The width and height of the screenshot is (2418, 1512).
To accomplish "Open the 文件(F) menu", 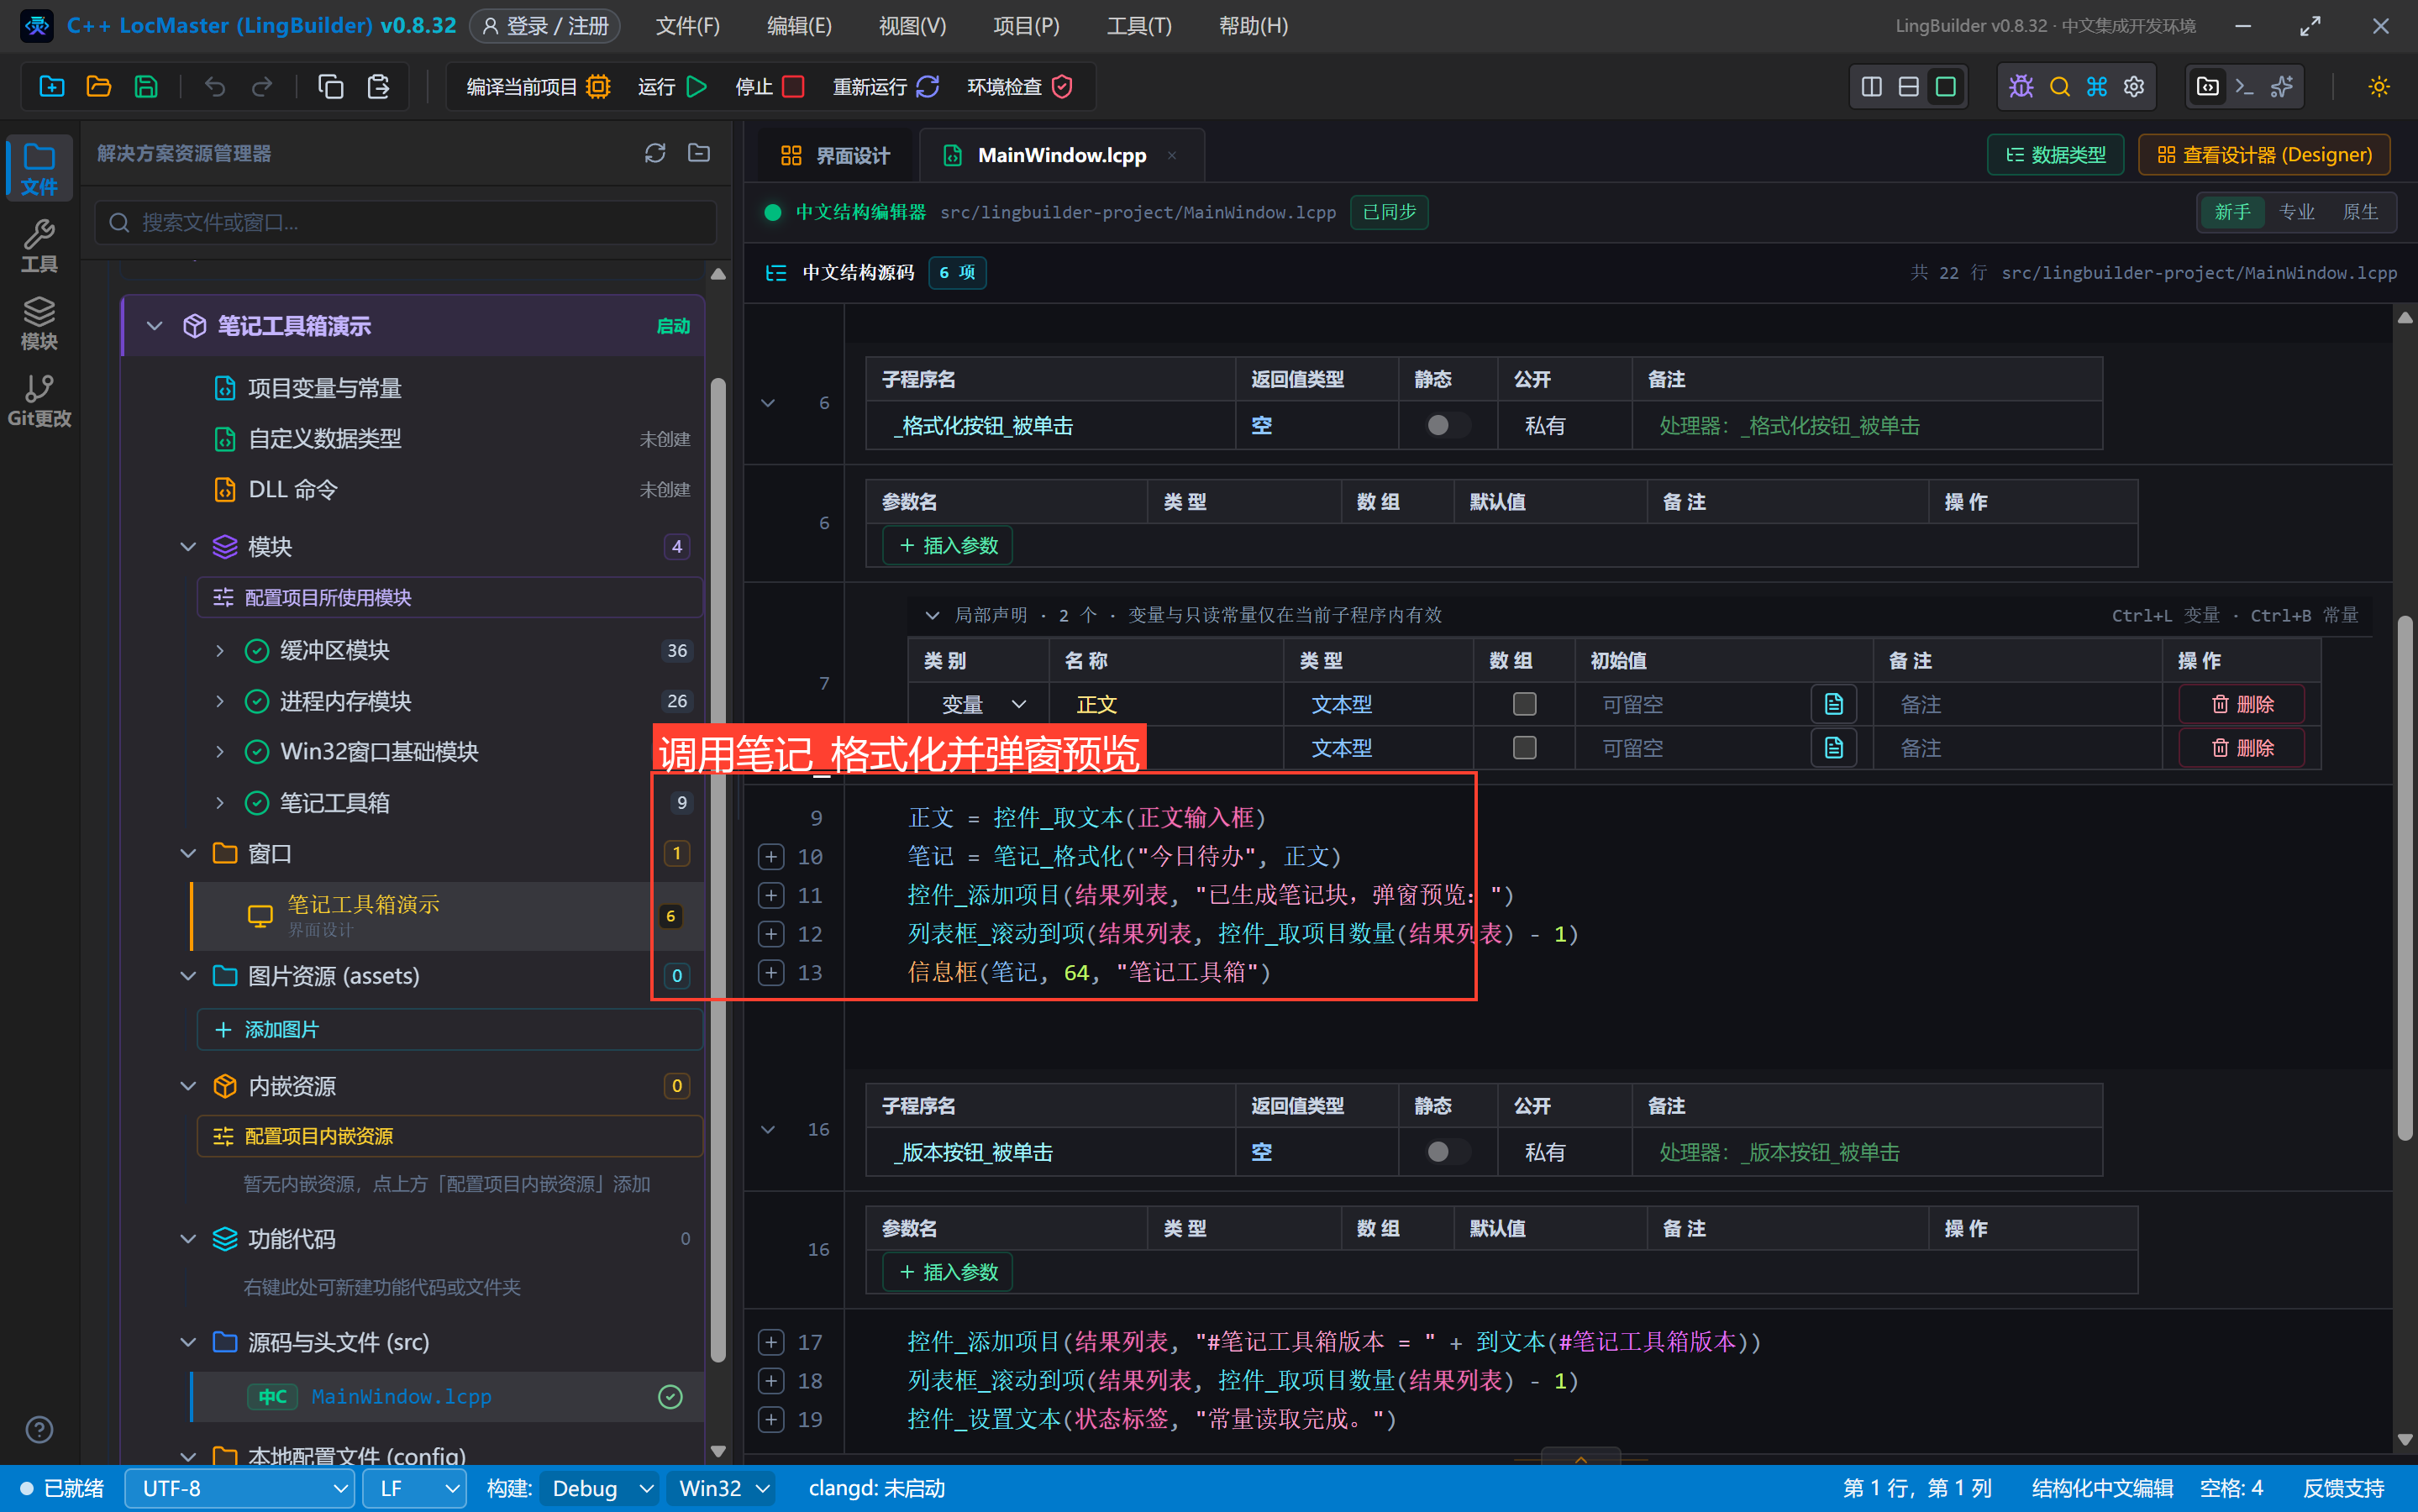I will pyautogui.click(x=687, y=26).
